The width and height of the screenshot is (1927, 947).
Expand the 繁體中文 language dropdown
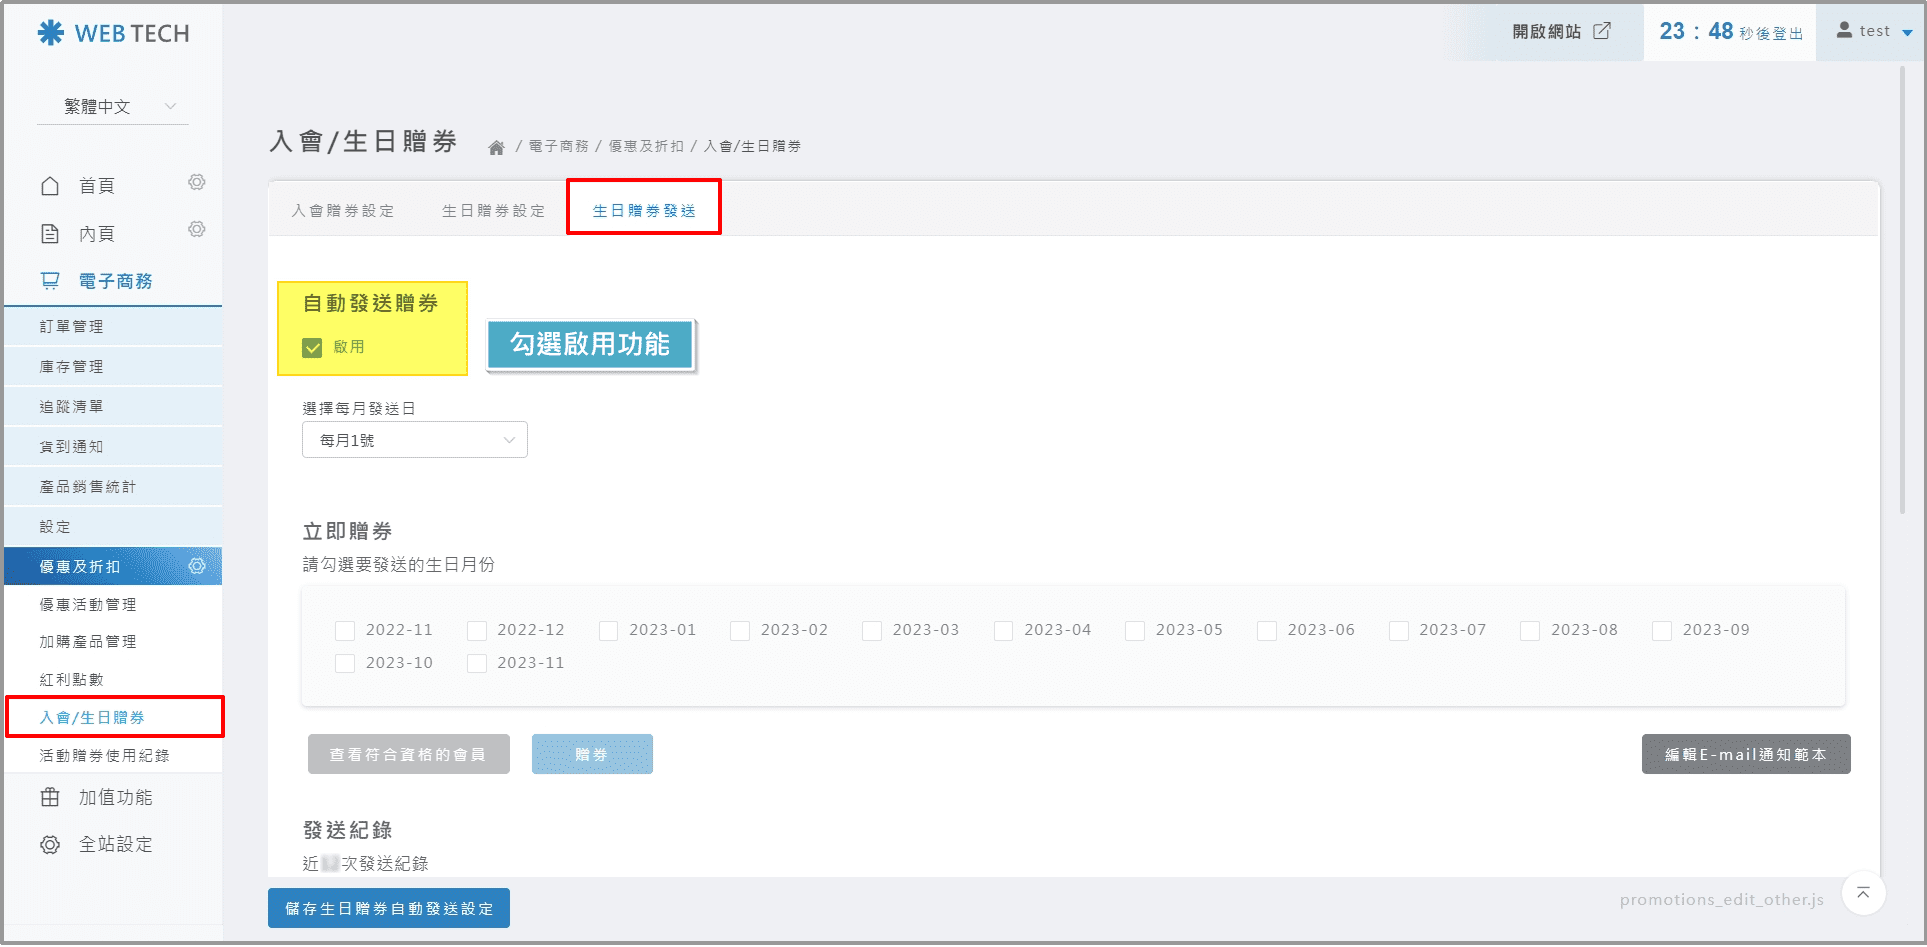(x=113, y=107)
